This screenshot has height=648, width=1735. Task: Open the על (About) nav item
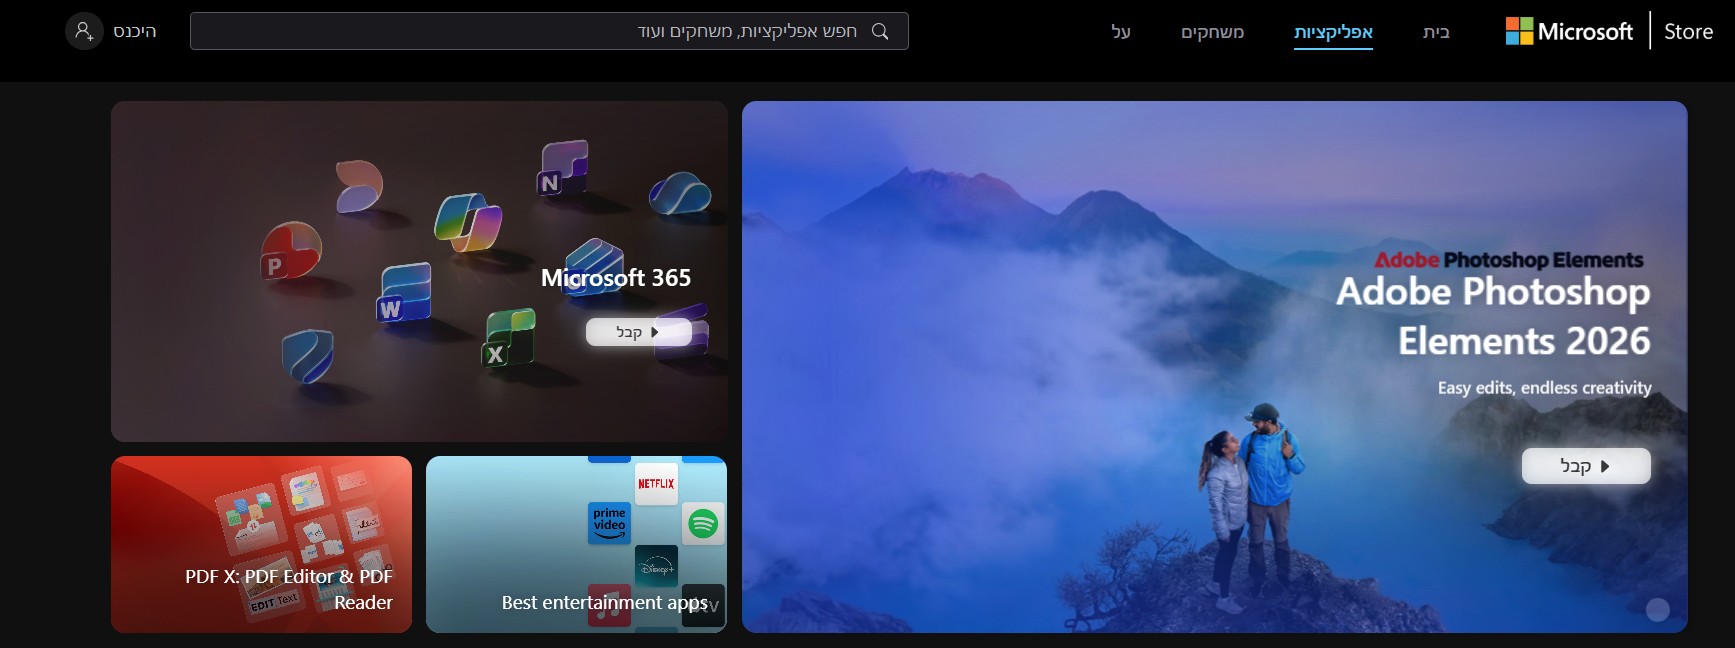pyautogui.click(x=1121, y=32)
